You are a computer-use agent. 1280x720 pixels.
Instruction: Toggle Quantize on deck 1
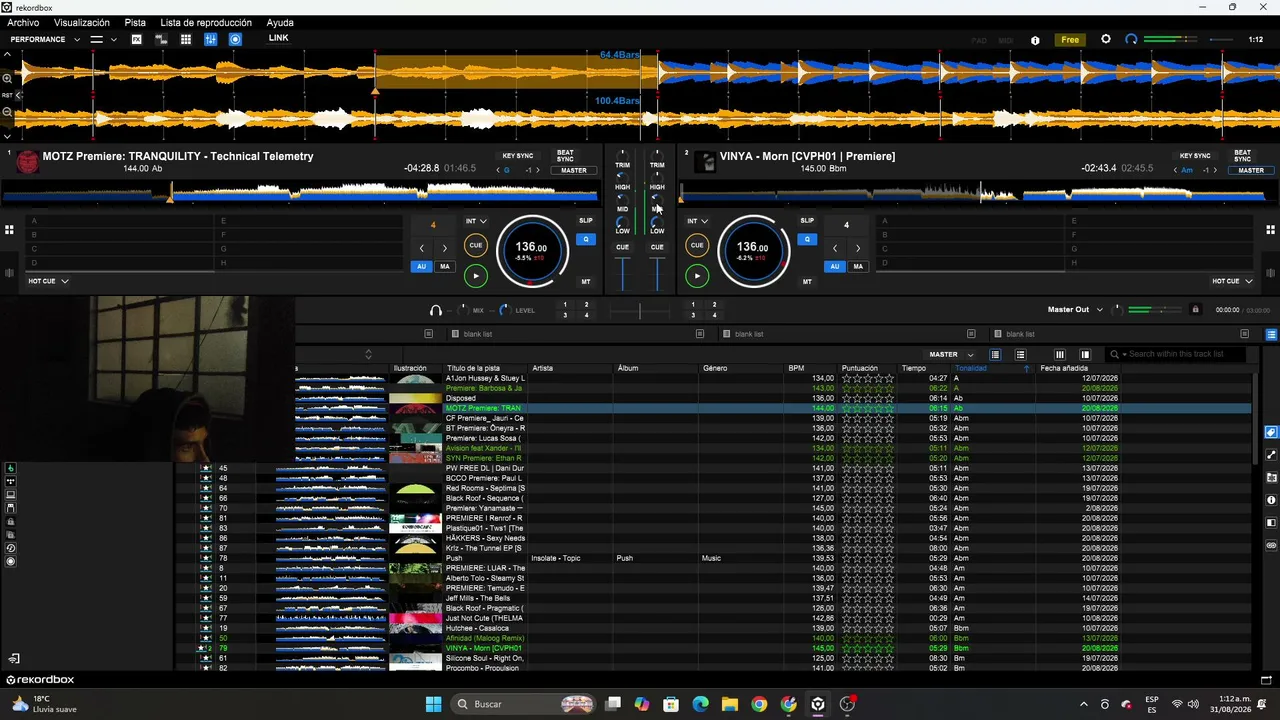click(586, 239)
